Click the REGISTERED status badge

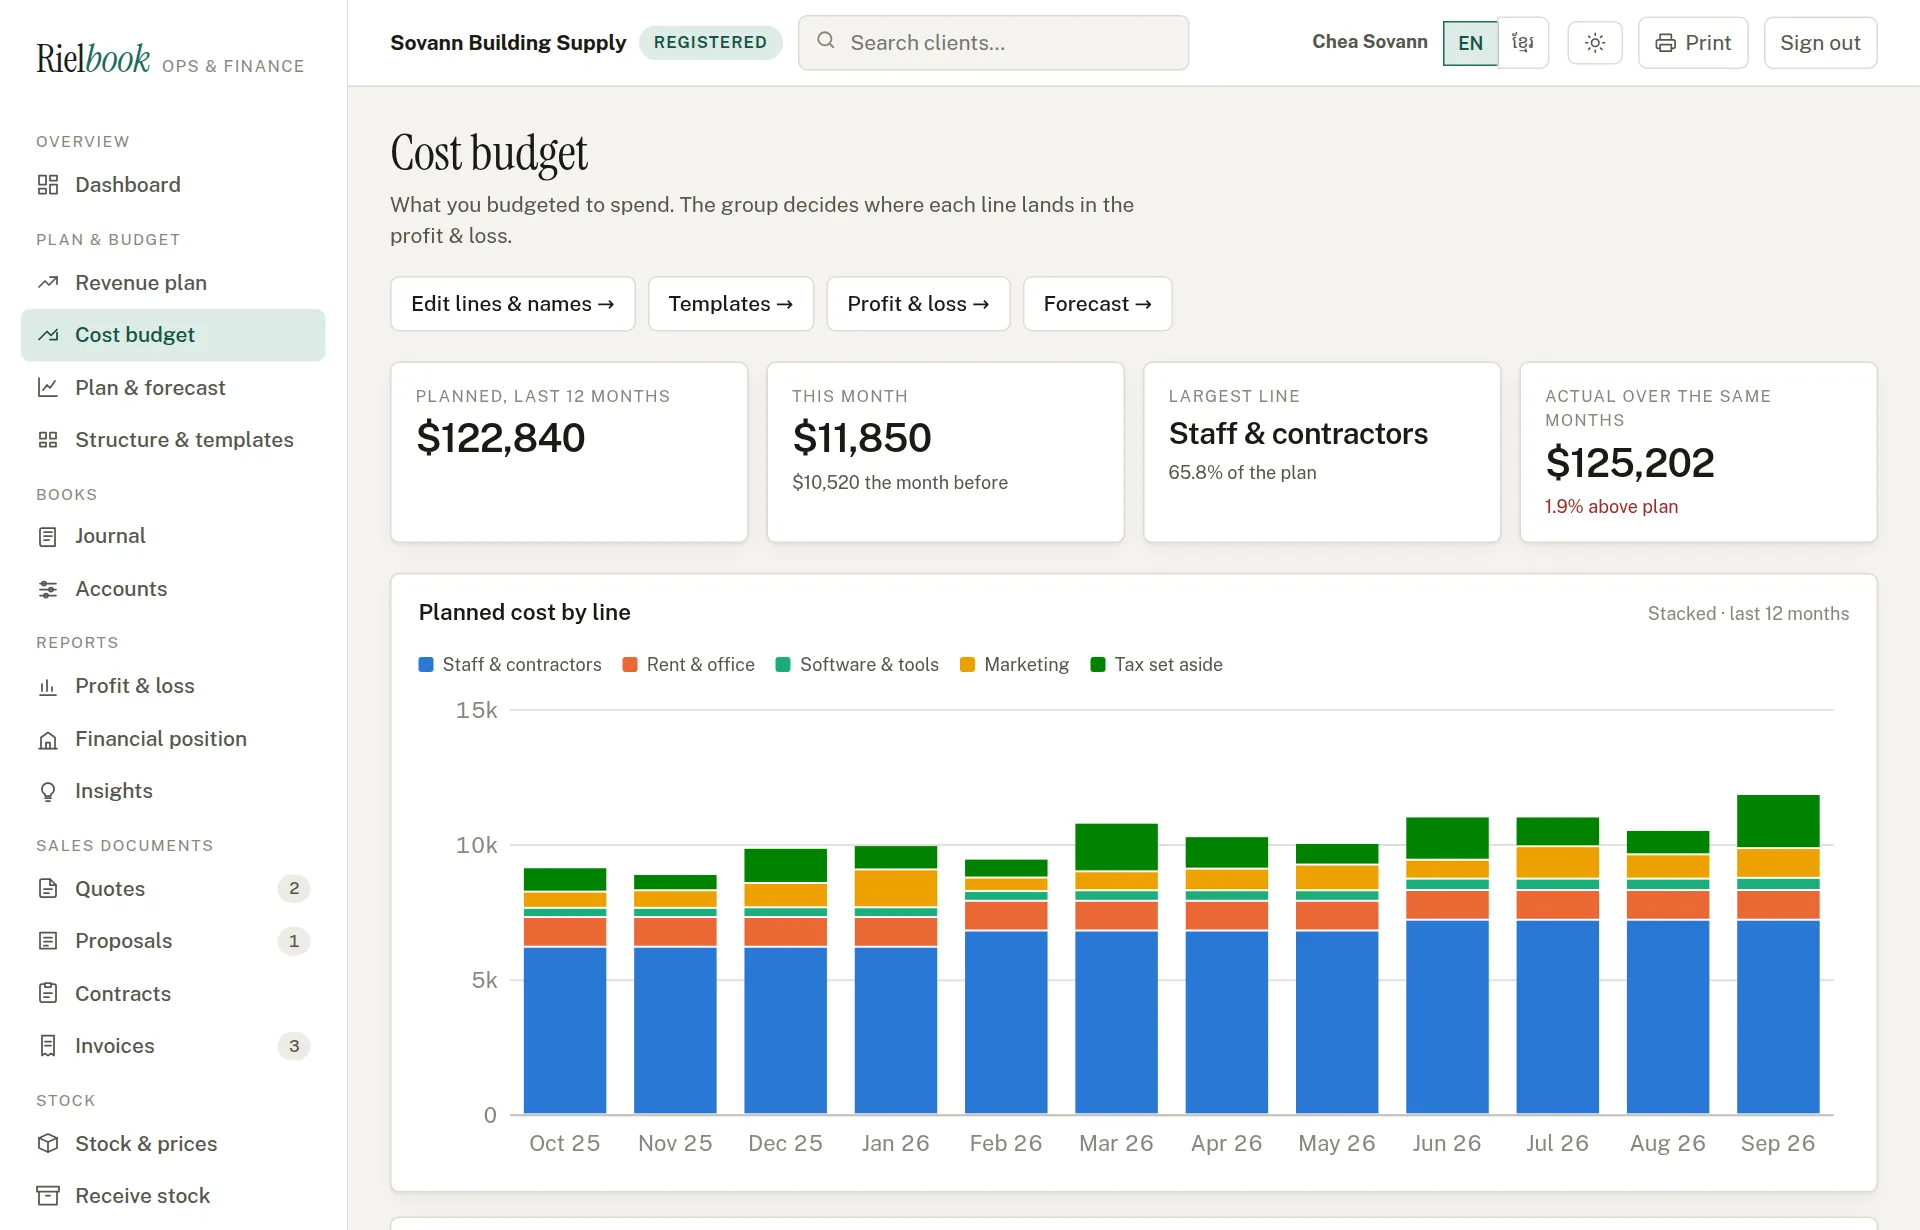(x=710, y=43)
